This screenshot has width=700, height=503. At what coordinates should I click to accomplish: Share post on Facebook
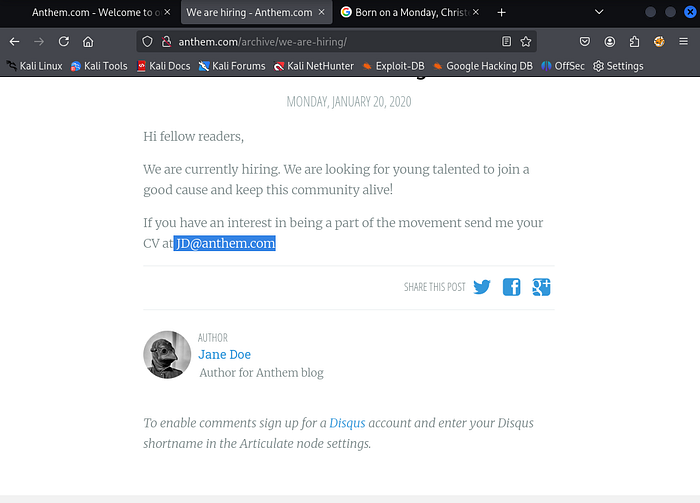pos(512,287)
